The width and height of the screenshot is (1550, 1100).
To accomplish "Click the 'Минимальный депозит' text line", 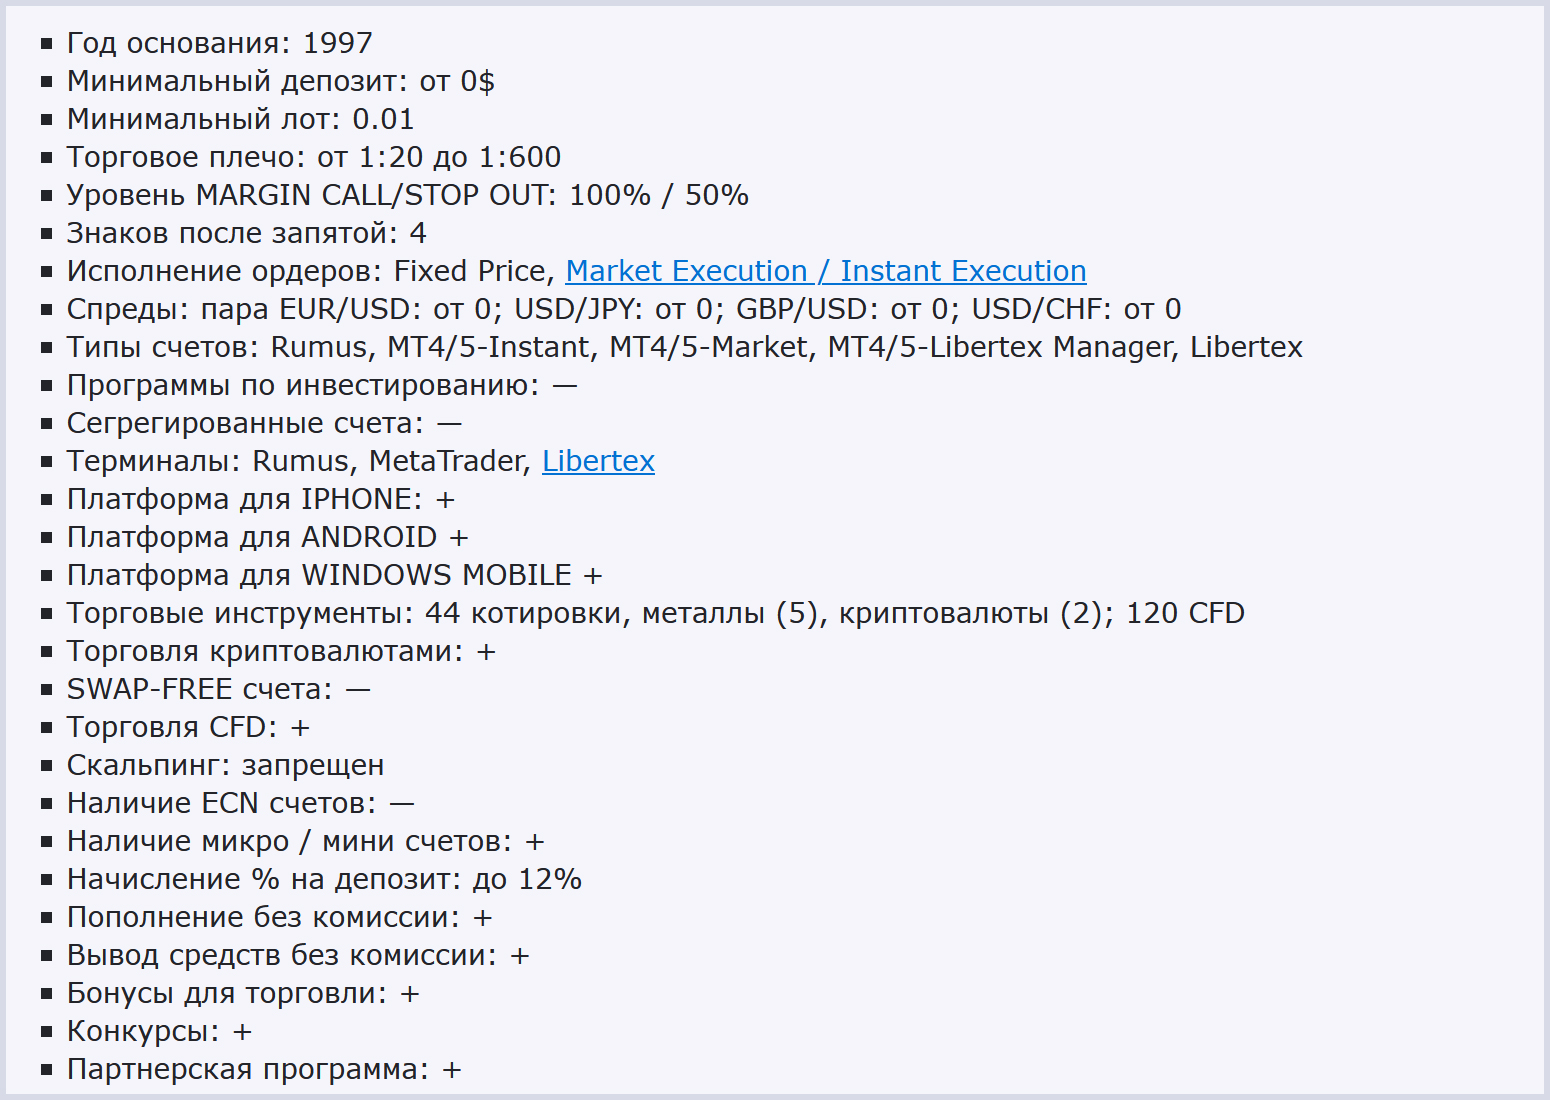I will 280,81.
